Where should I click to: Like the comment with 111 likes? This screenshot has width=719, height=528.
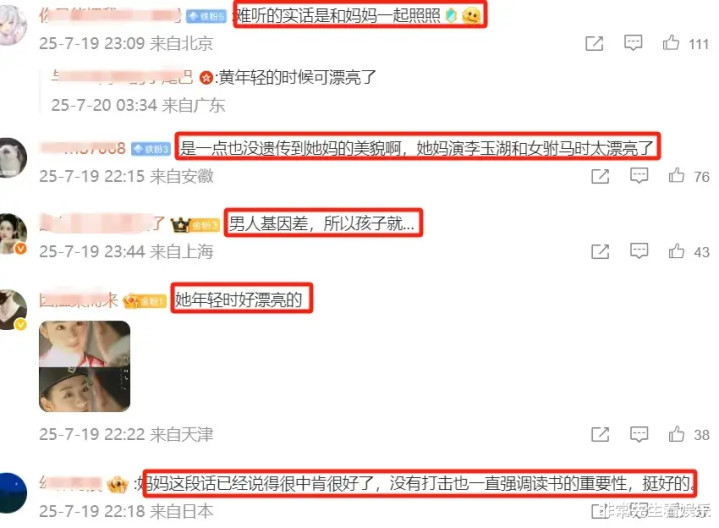click(671, 43)
